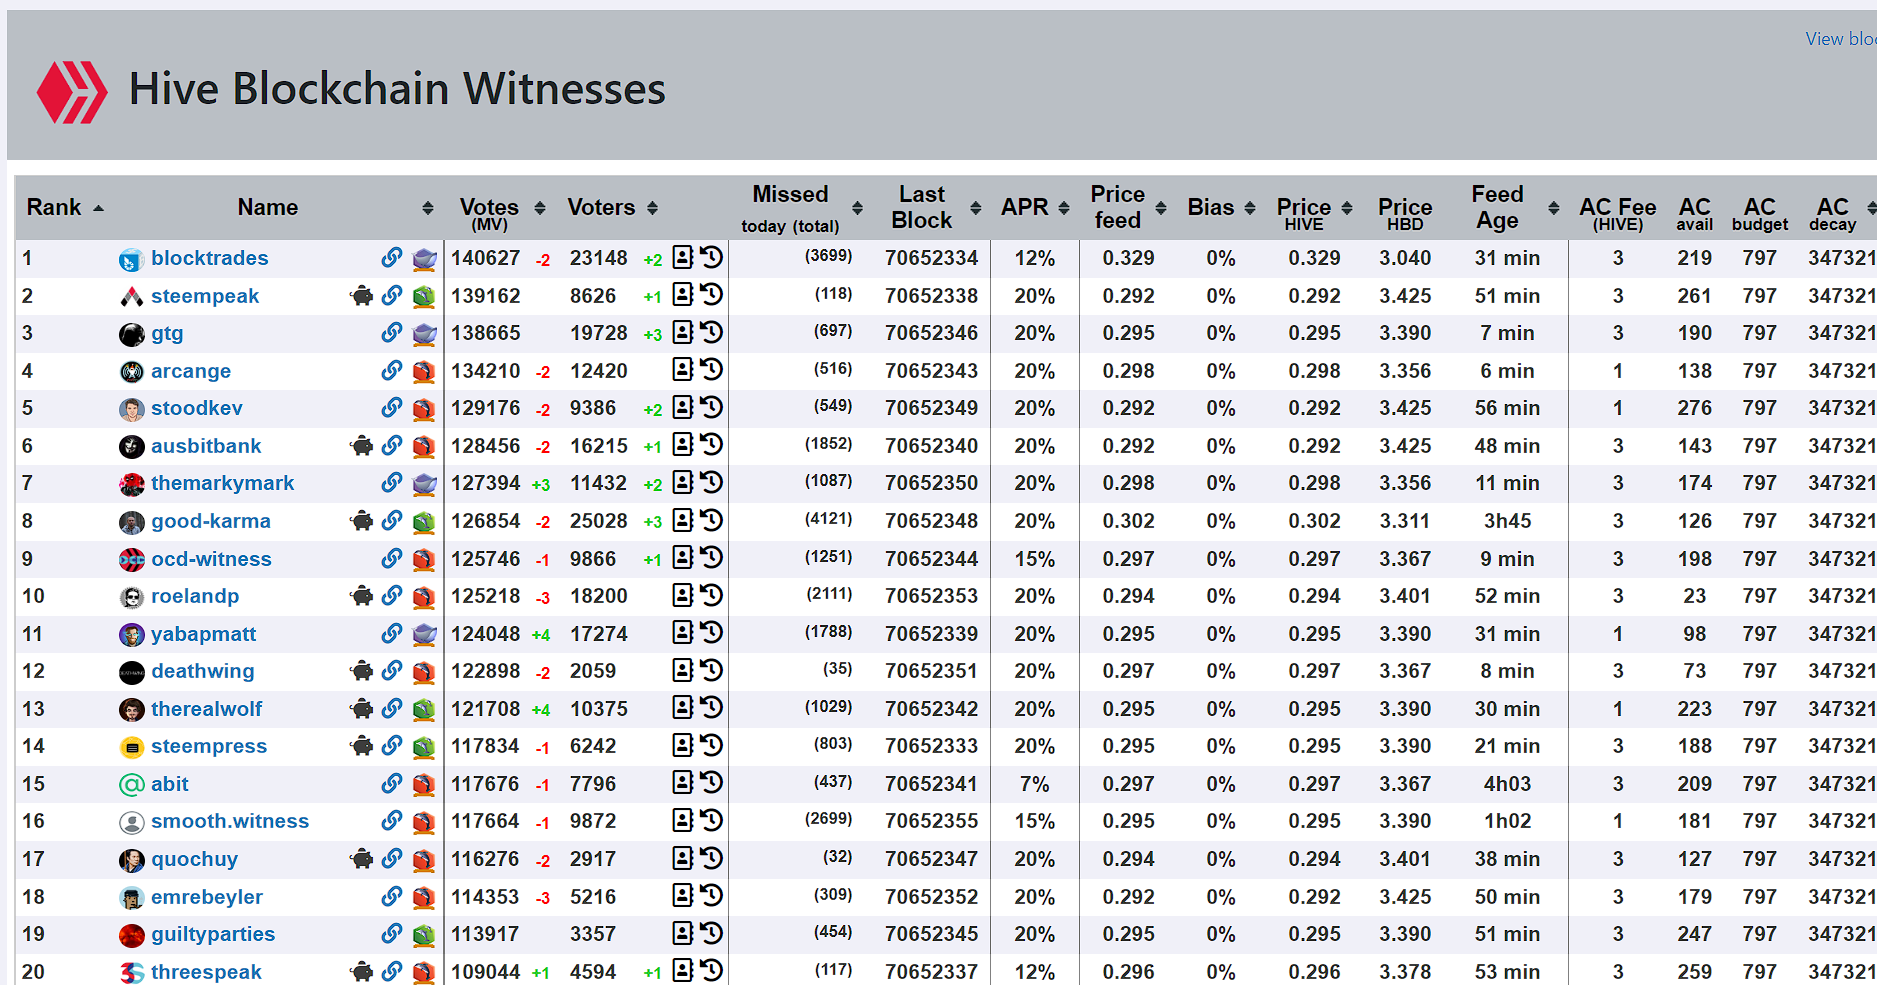Image resolution: width=1877 pixels, height=985 pixels.
Task: Click the feed age 4h03 for abit
Action: coord(1507,784)
